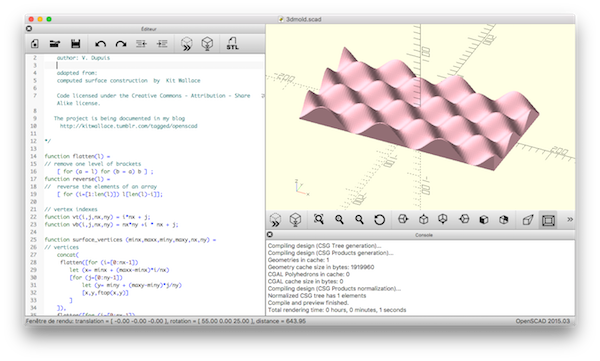Click line number 25 in the gutter
Image resolution: width=600 pixels, height=361 pixels.
[x=34, y=240]
